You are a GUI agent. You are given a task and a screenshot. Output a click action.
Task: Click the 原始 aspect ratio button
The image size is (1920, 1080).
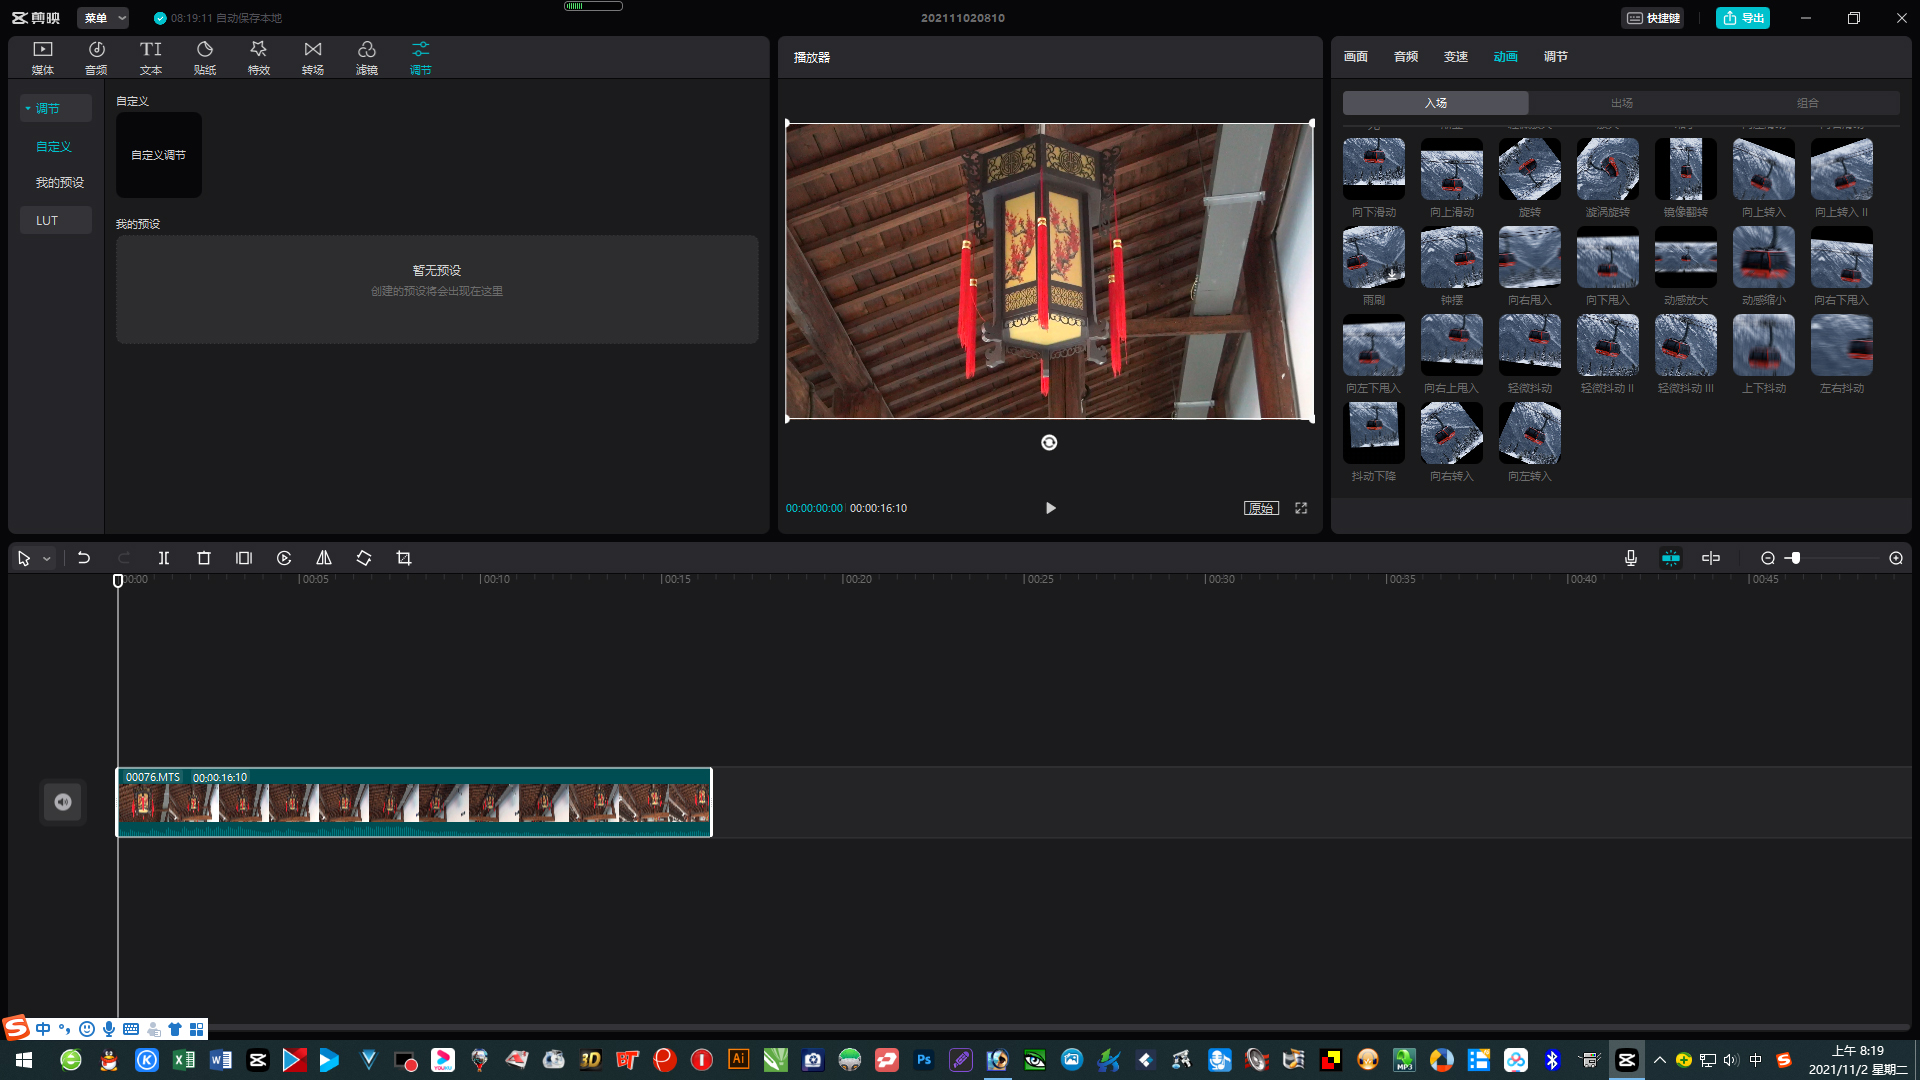tap(1261, 508)
